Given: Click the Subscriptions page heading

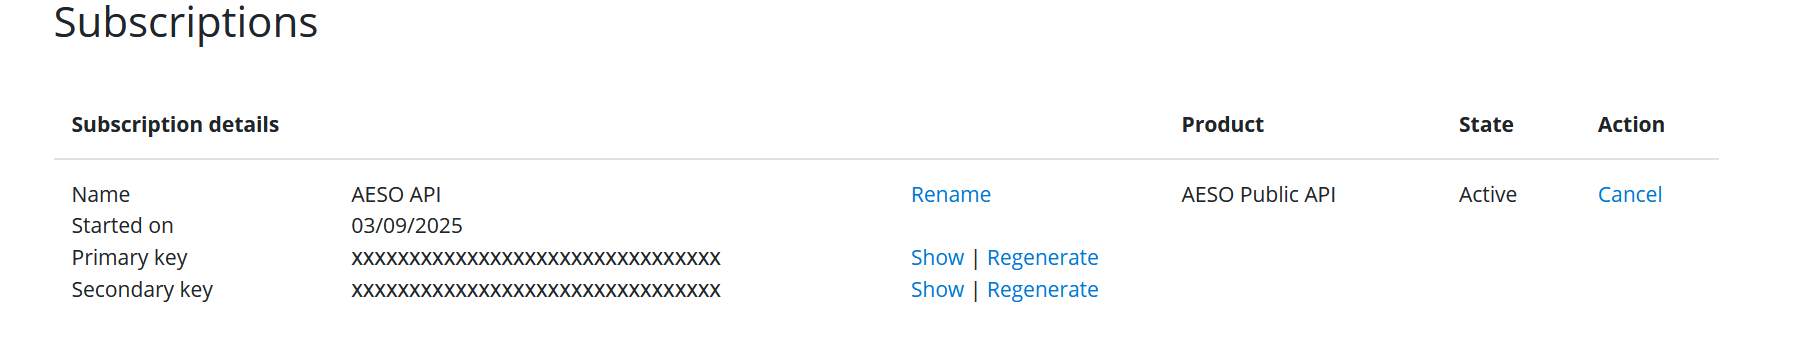Looking at the screenshot, I should [x=186, y=22].
